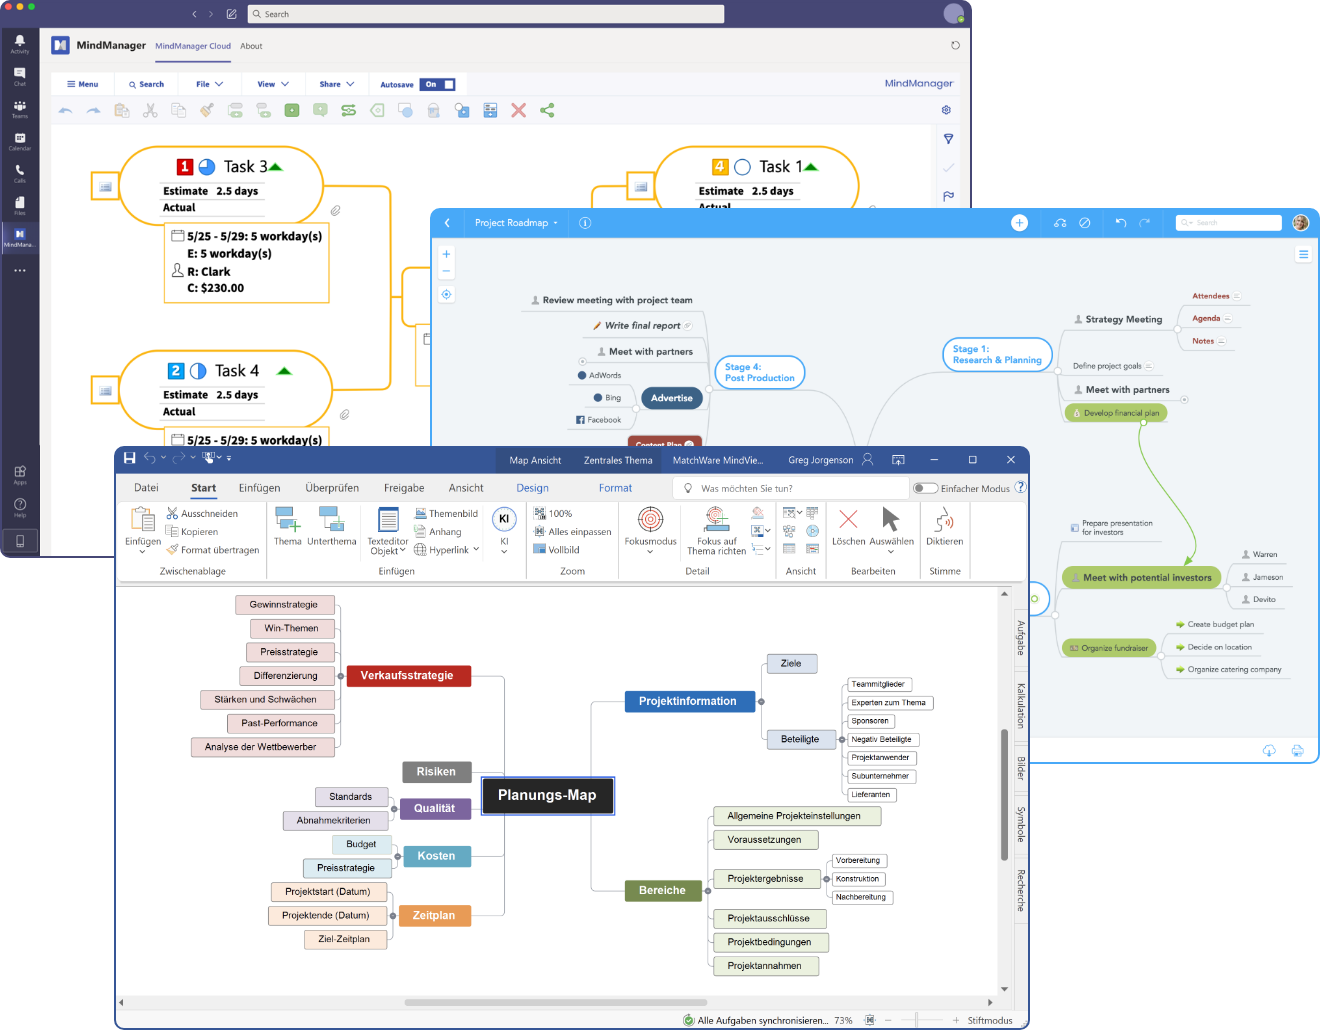Viewport: 1320px width, 1030px height.
Task: Select the Verkaufsstrategie topic
Action: tap(407, 676)
